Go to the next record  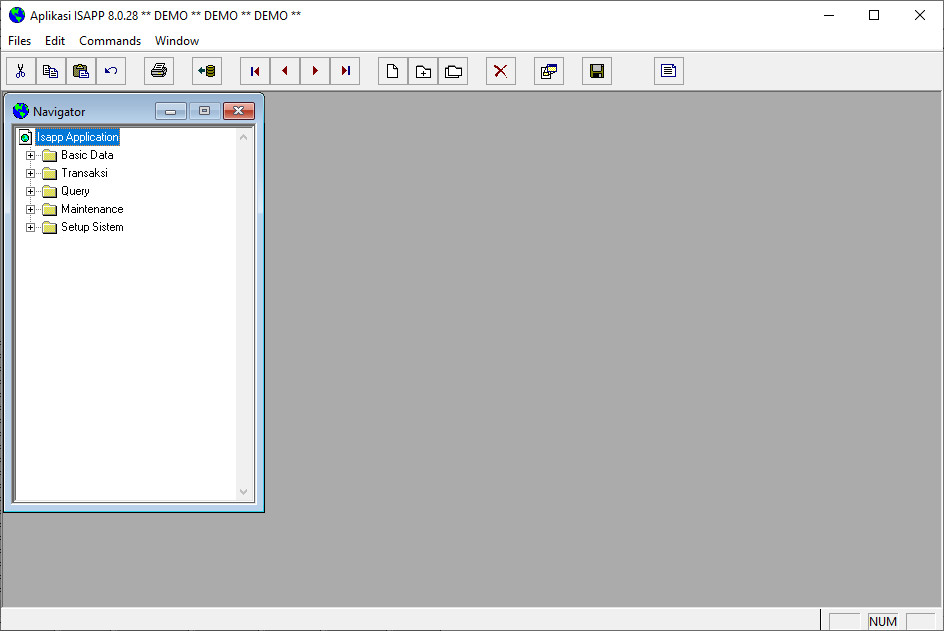[314, 71]
